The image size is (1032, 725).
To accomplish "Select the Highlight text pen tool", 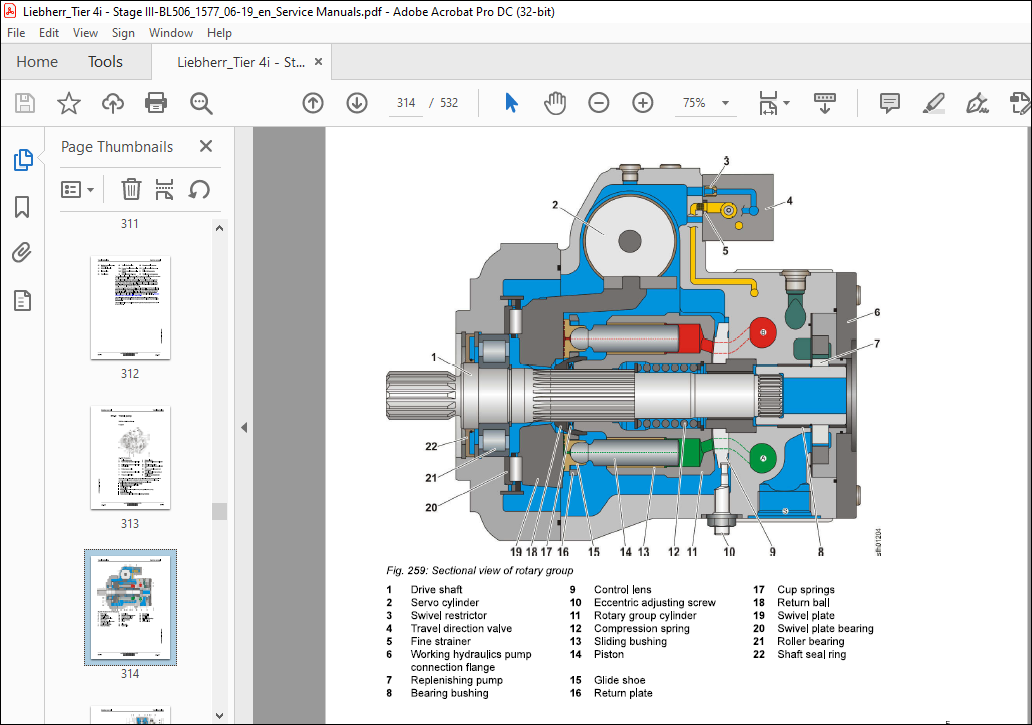I will click(x=933, y=103).
